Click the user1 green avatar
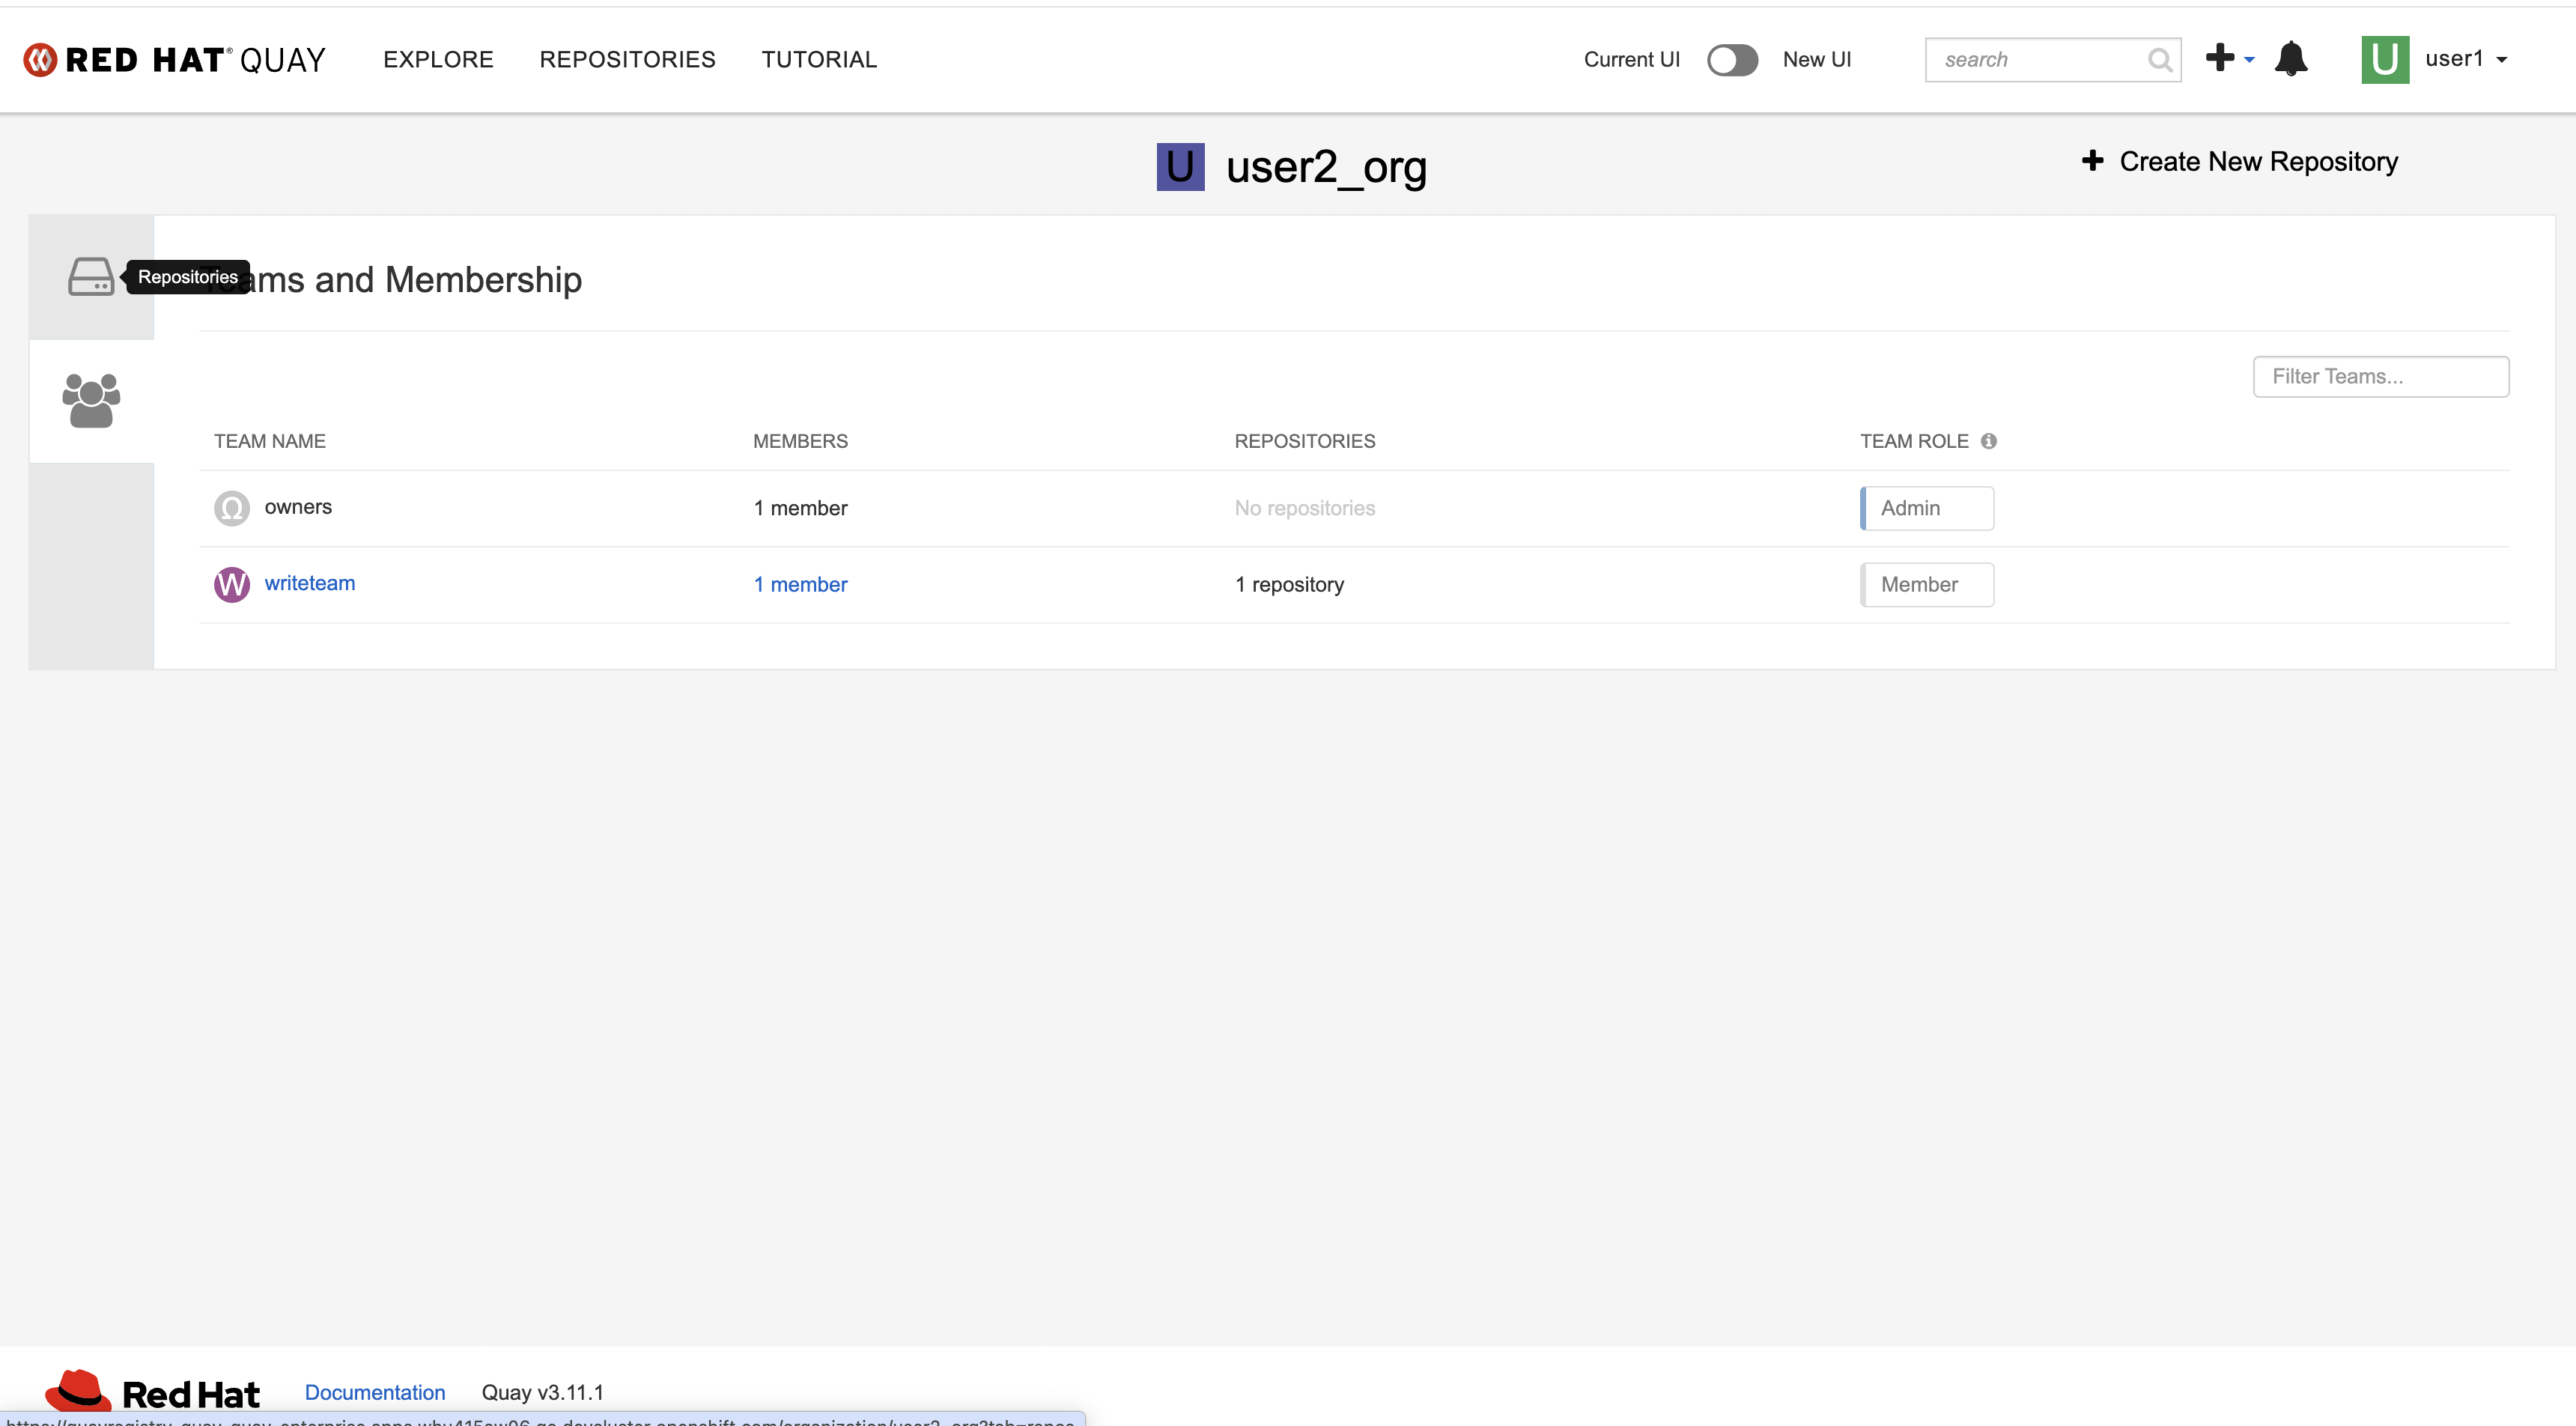 (2384, 59)
